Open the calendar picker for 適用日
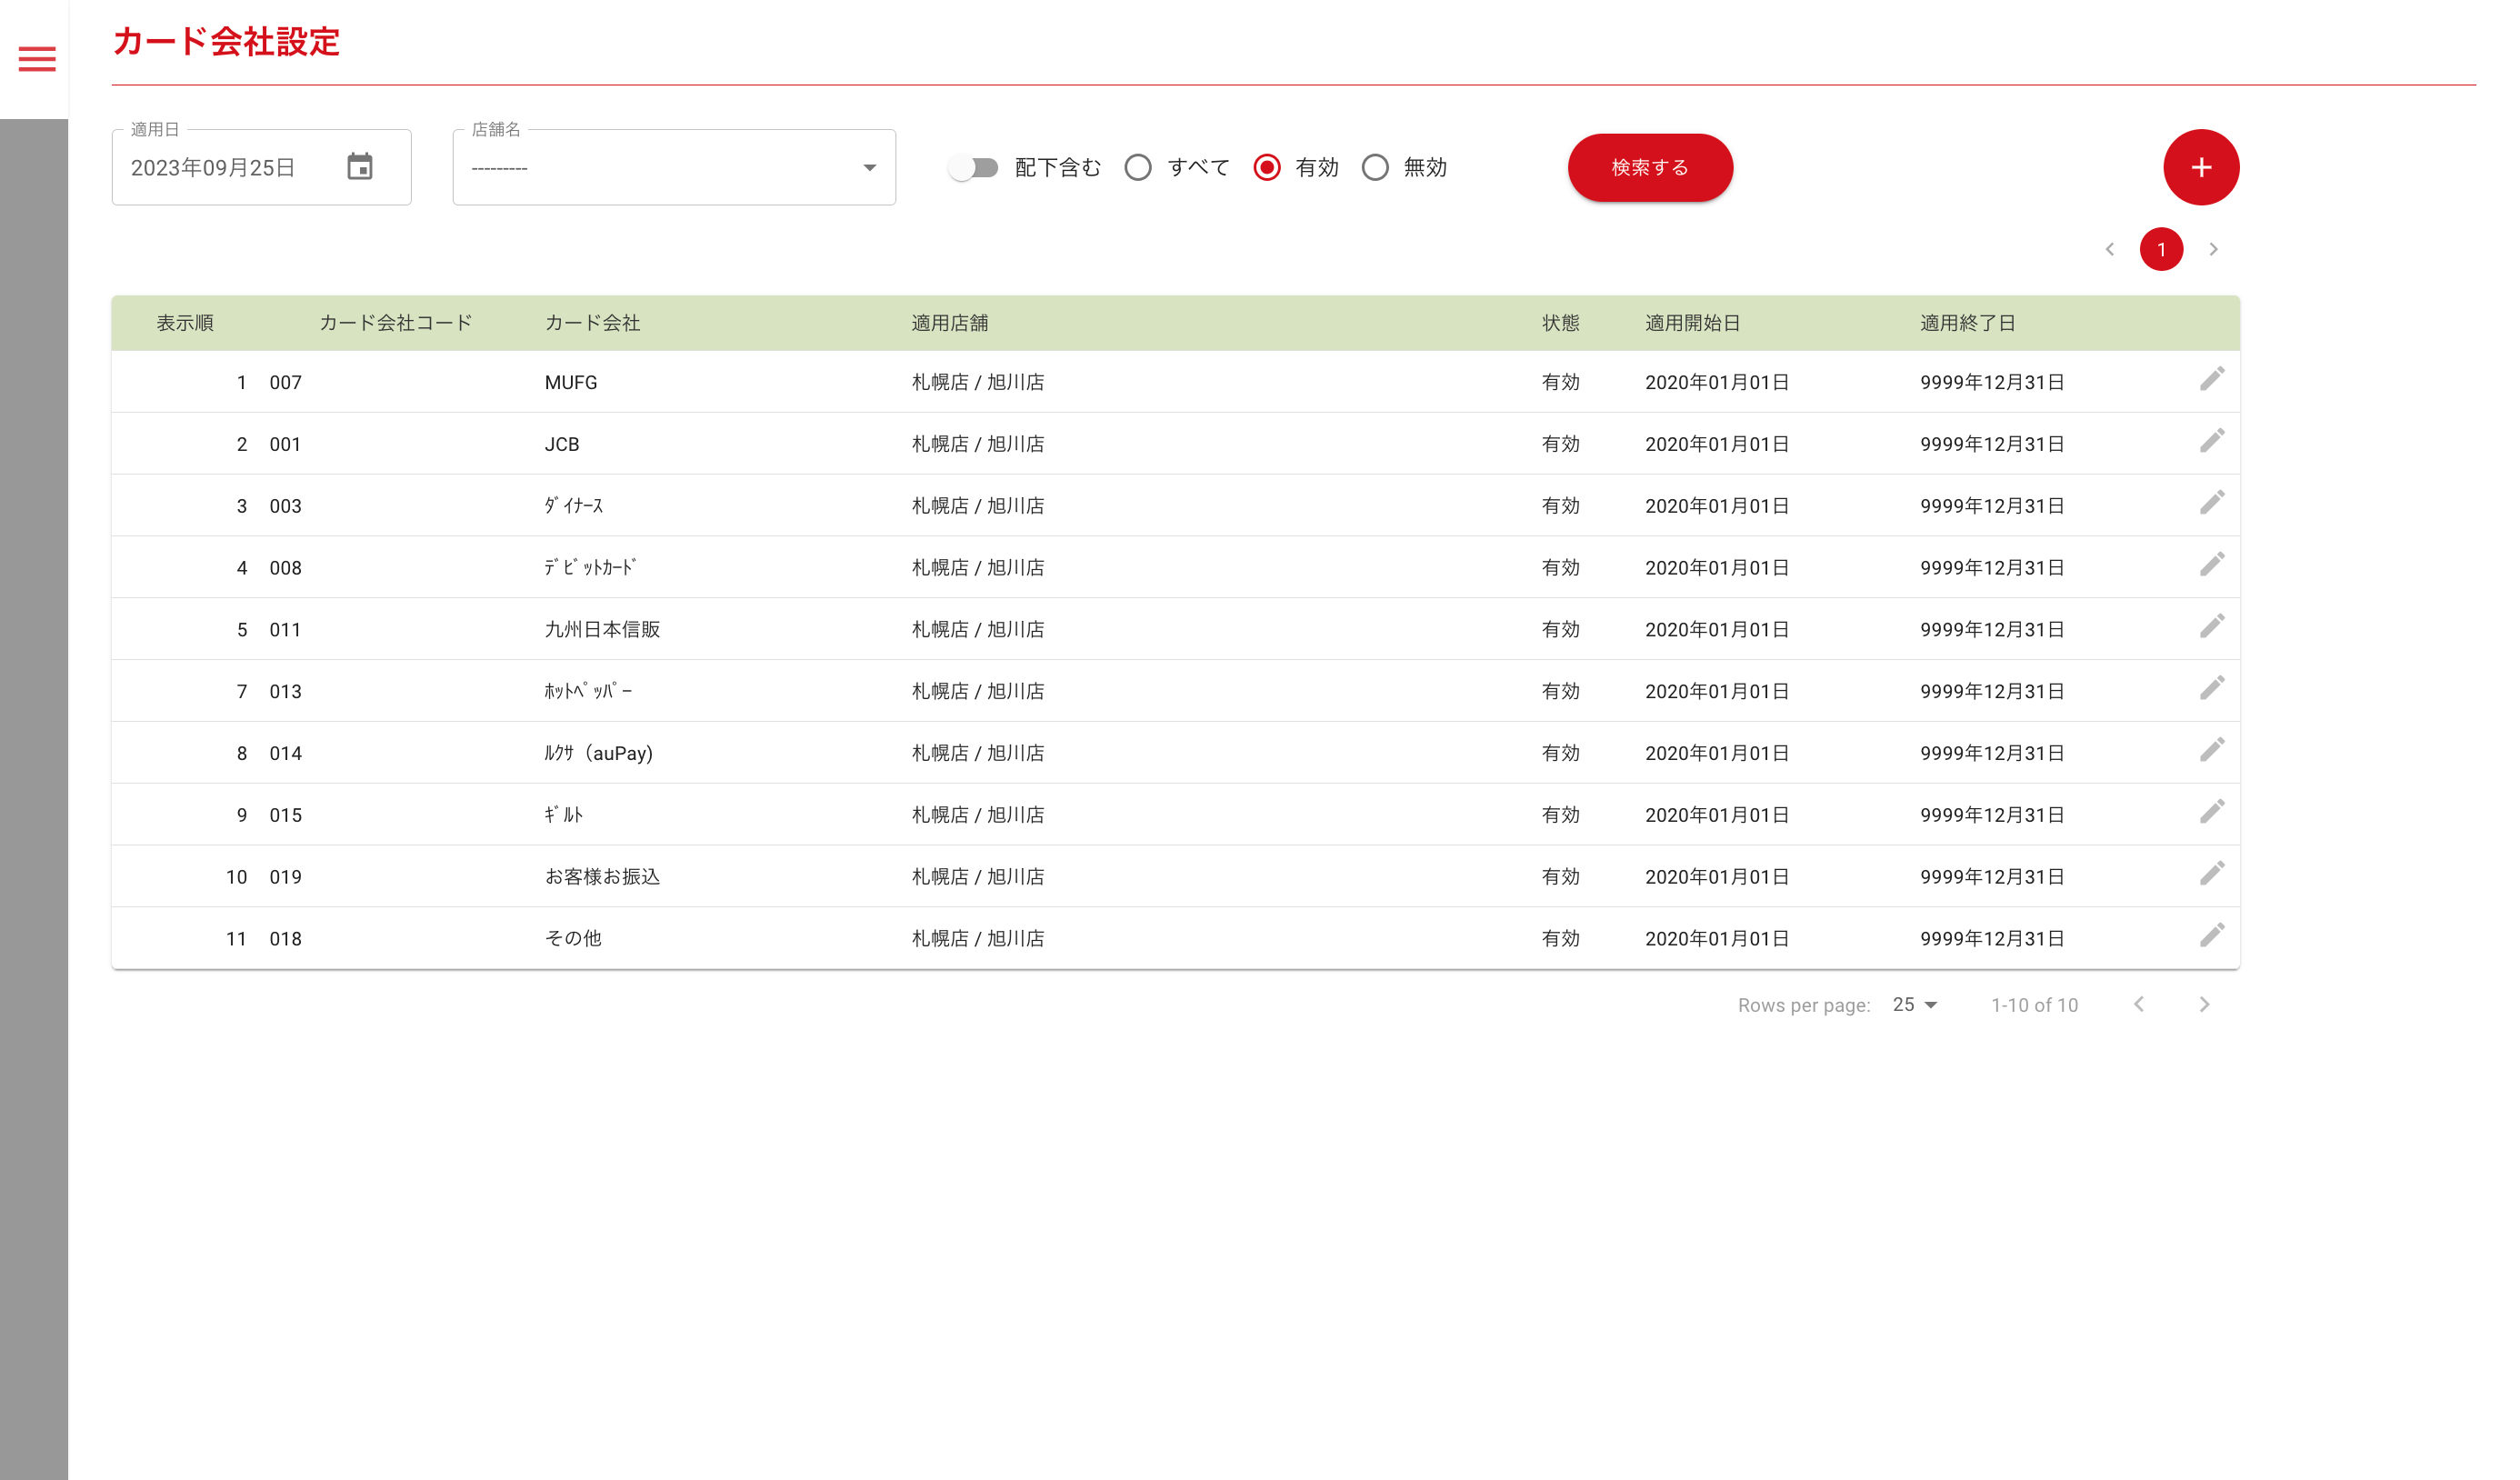This screenshot has width=2520, height=1480. pos(360,167)
